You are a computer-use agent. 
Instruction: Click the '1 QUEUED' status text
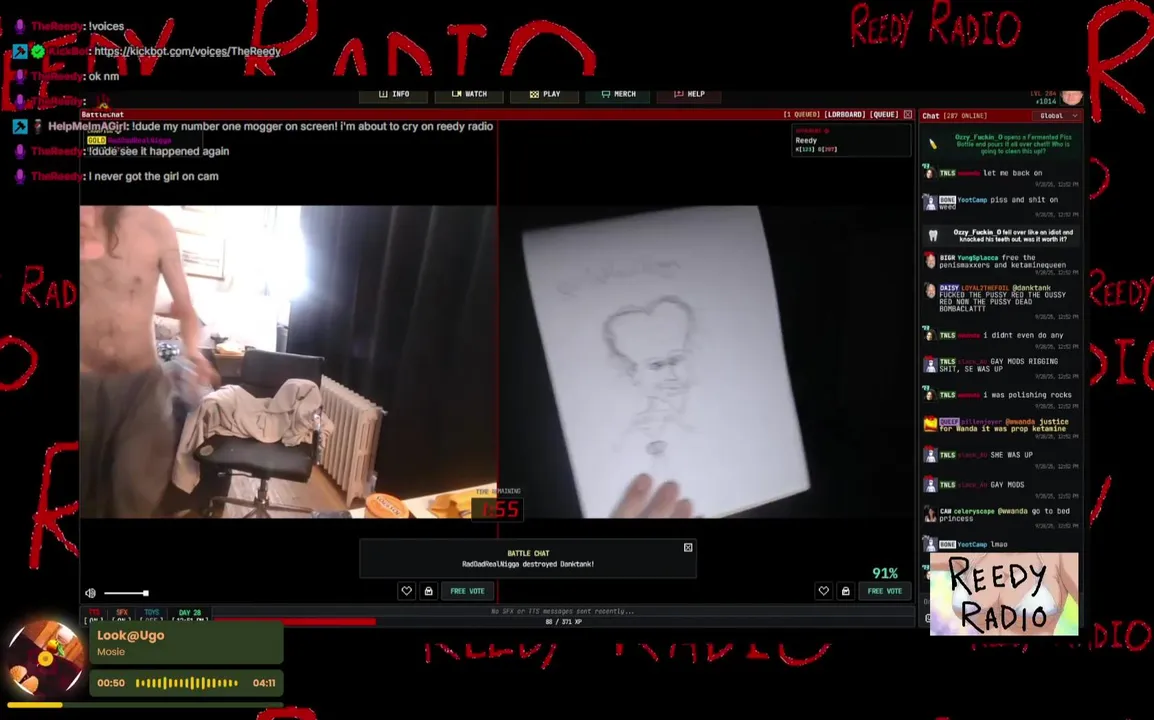801,115
